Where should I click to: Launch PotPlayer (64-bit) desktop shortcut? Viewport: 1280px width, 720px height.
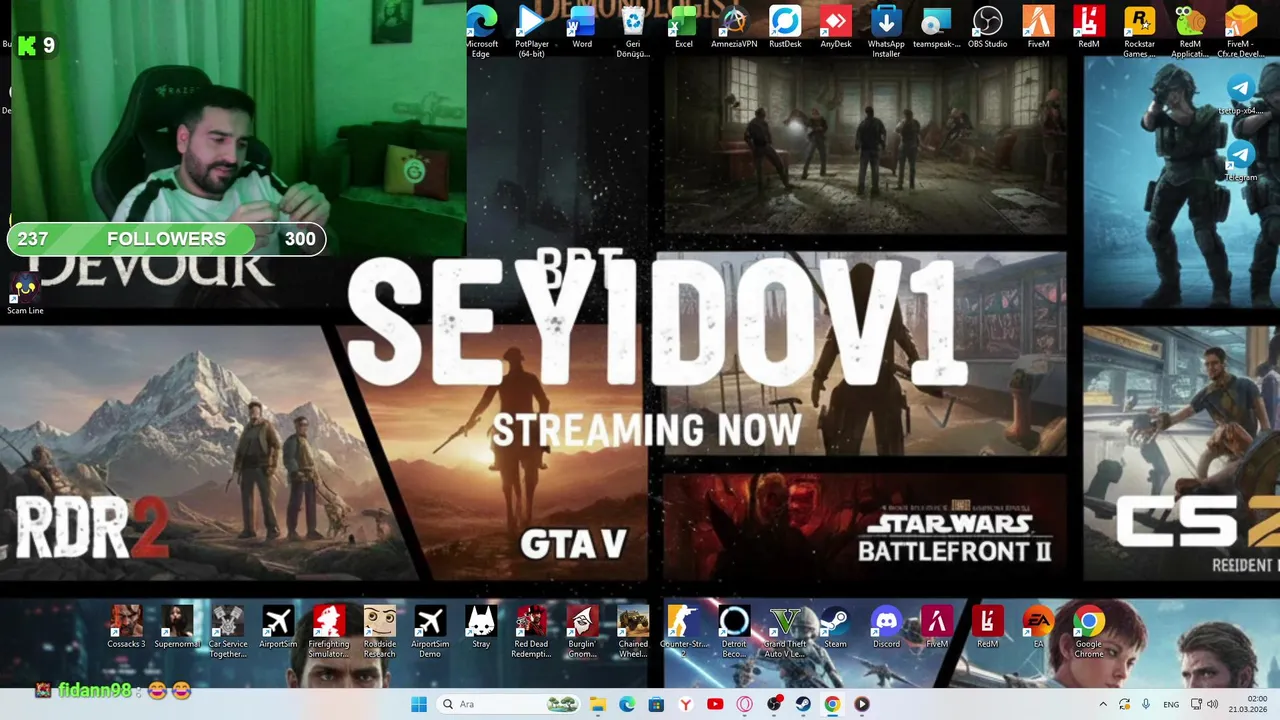click(531, 30)
